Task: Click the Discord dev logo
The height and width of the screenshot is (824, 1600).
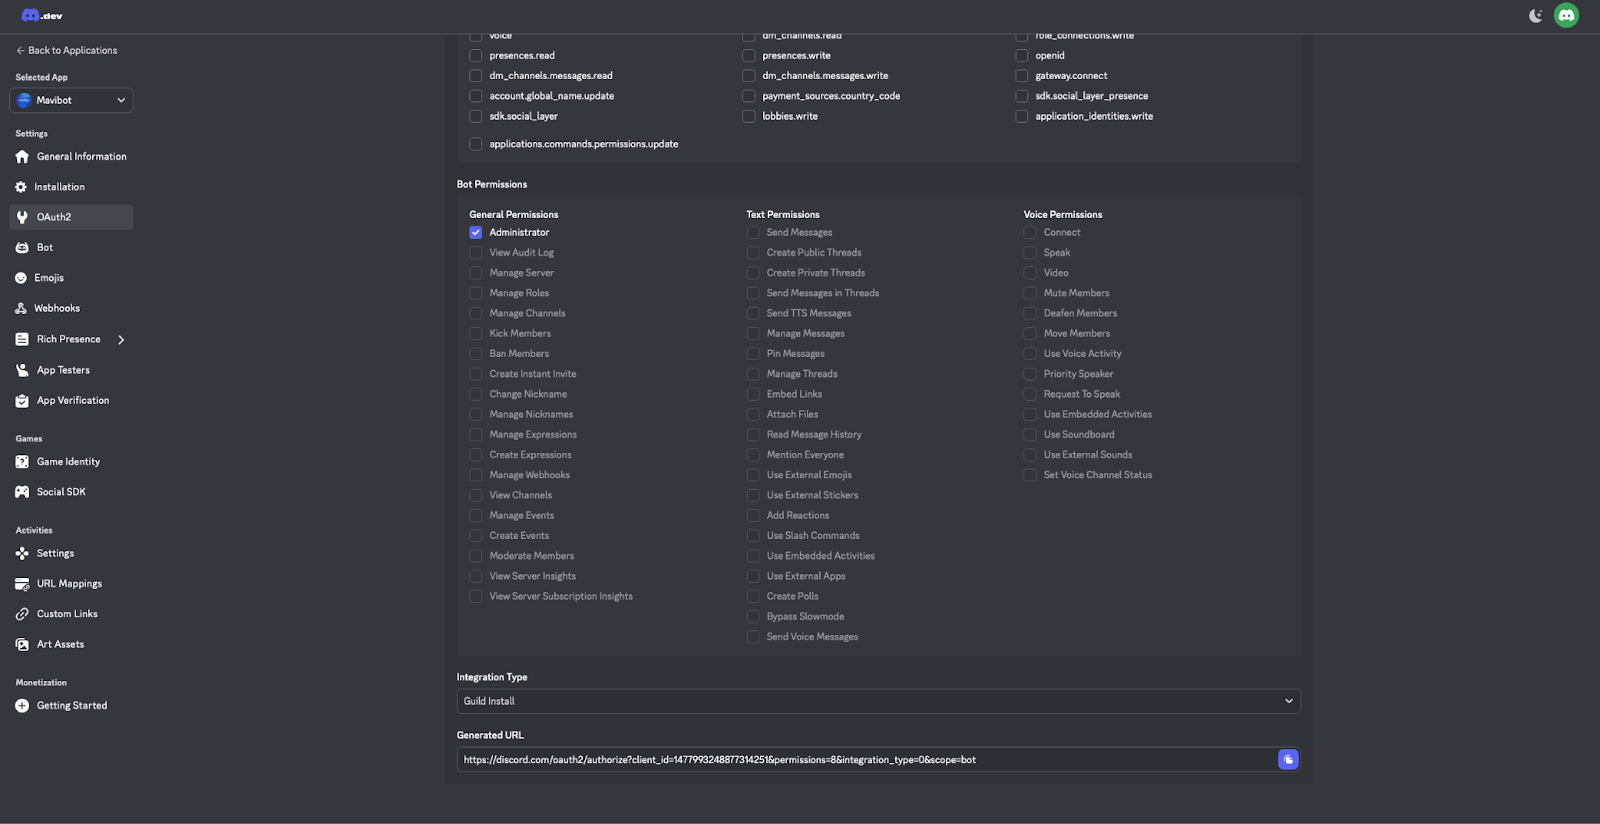Action: pyautogui.click(x=42, y=16)
